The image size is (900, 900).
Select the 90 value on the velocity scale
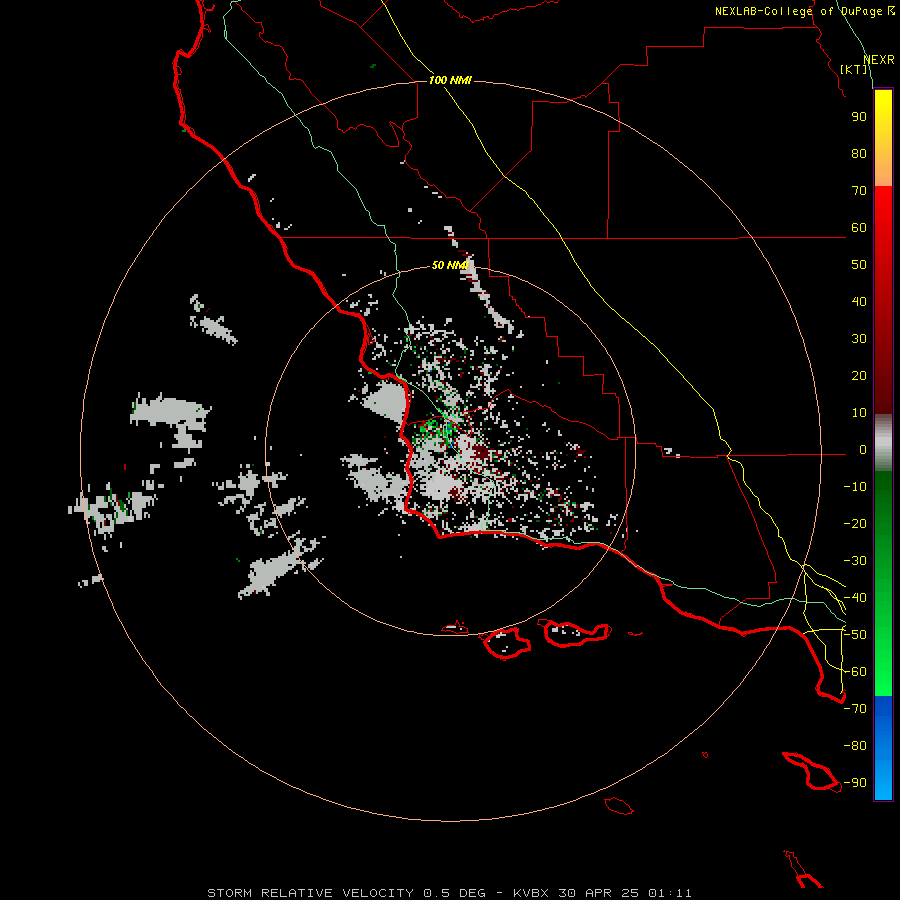pyautogui.click(x=859, y=117)
